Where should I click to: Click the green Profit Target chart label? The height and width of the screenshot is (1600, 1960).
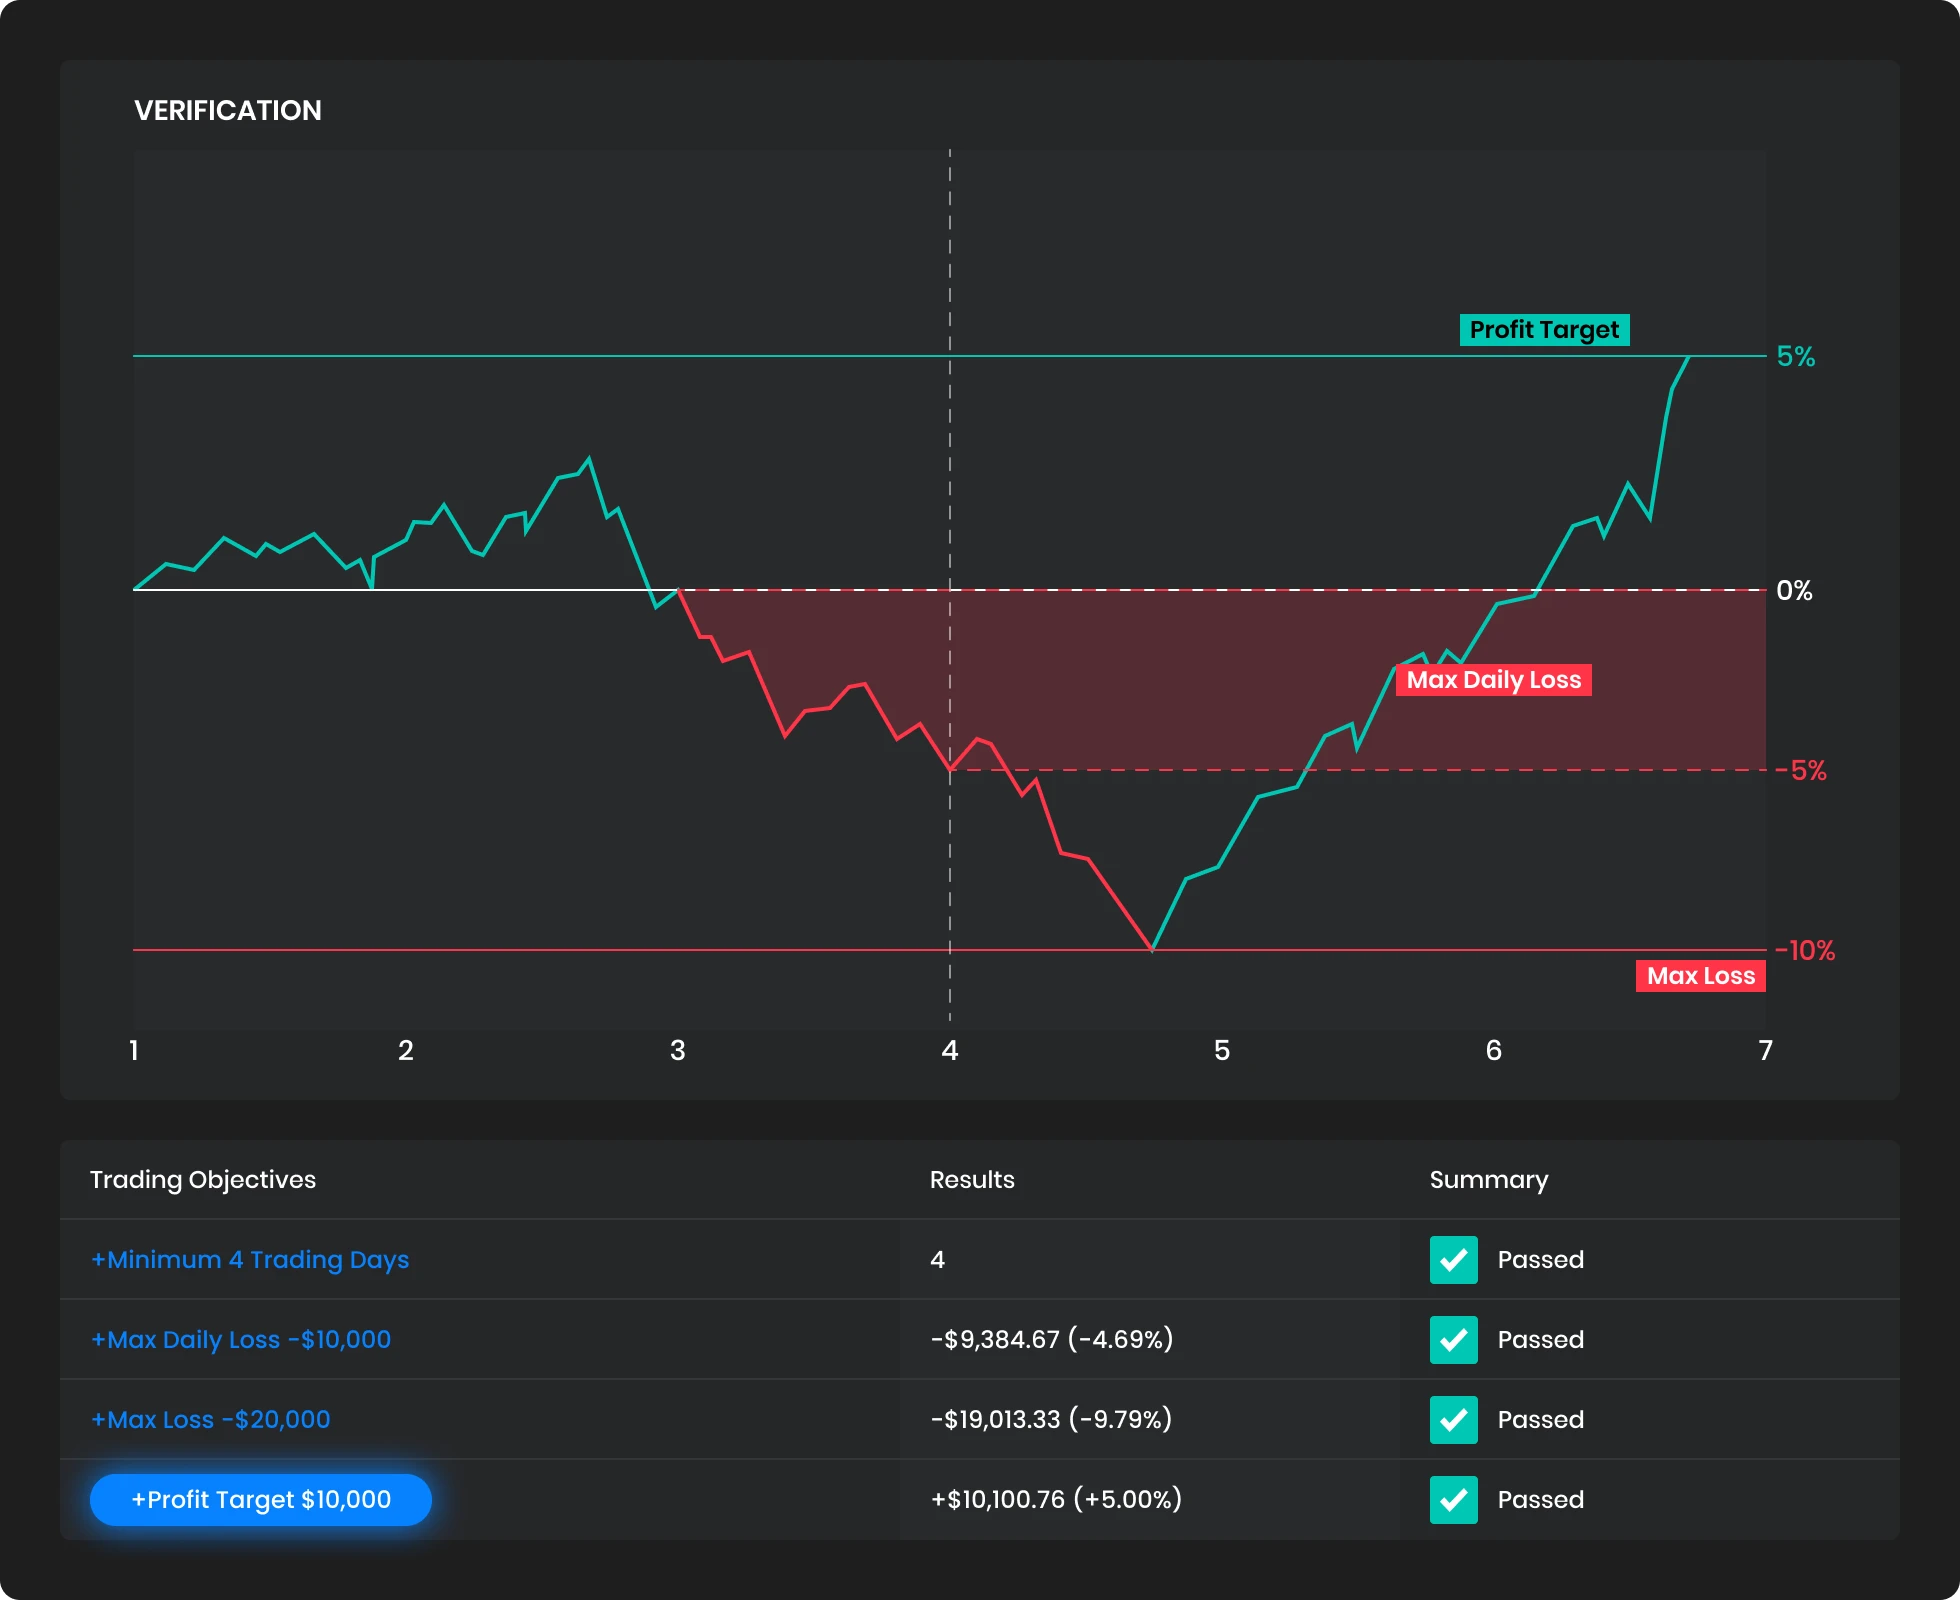point(1544,330)
